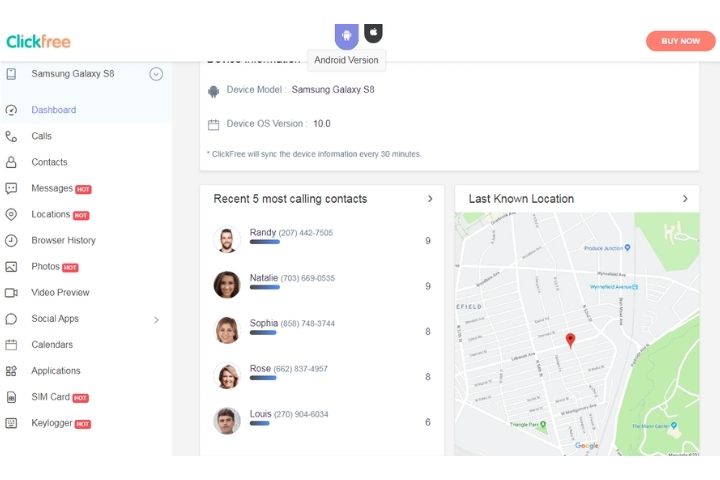Select the text Sophia (858) 748-3744
Image resolution: width=720 pixels, height=480 pixels.
[x=292, y=323]
